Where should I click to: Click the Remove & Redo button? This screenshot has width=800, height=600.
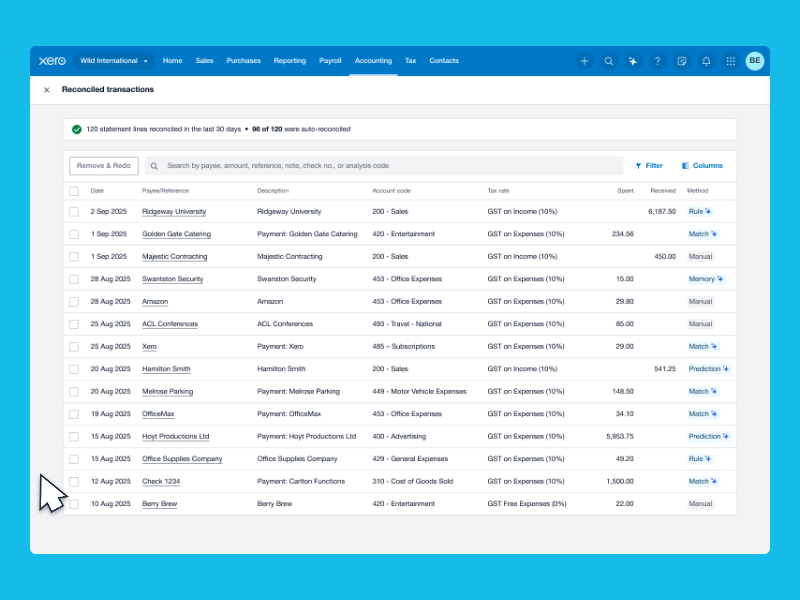pos(104,165)
